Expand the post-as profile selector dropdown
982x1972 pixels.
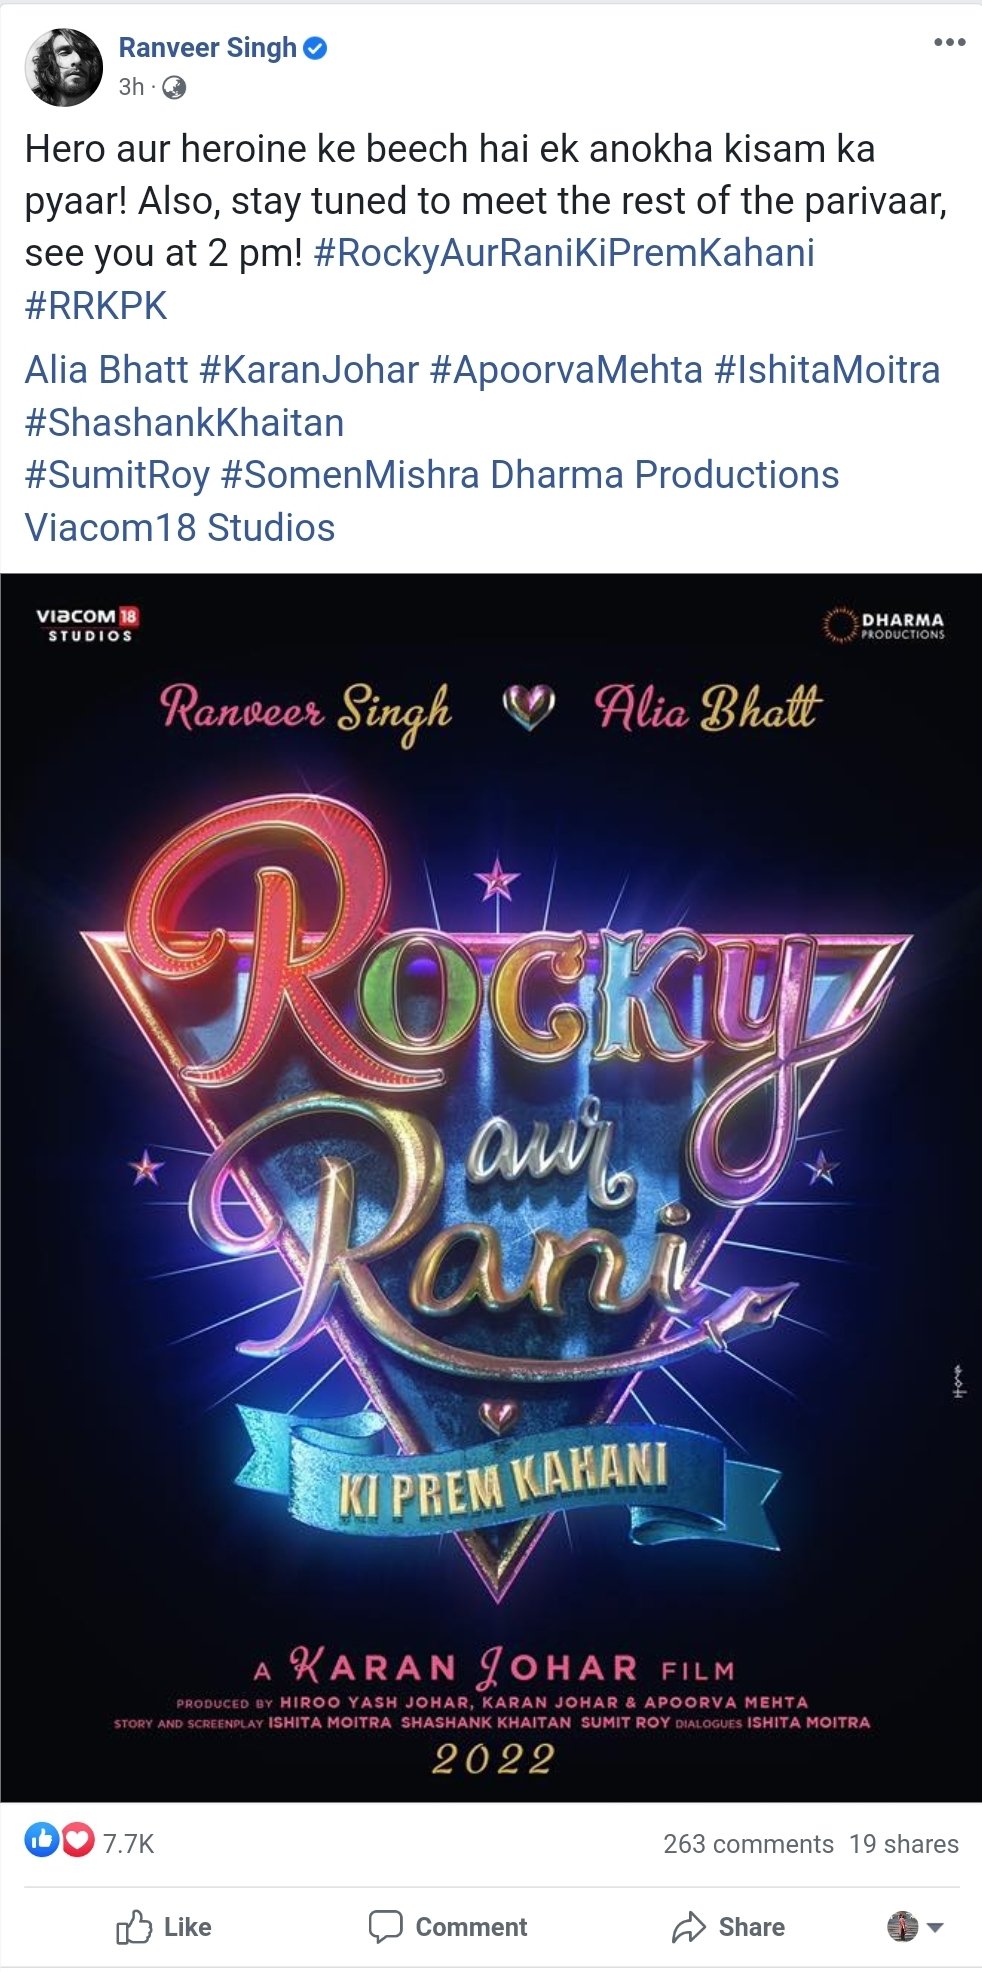coord(915,1927)
